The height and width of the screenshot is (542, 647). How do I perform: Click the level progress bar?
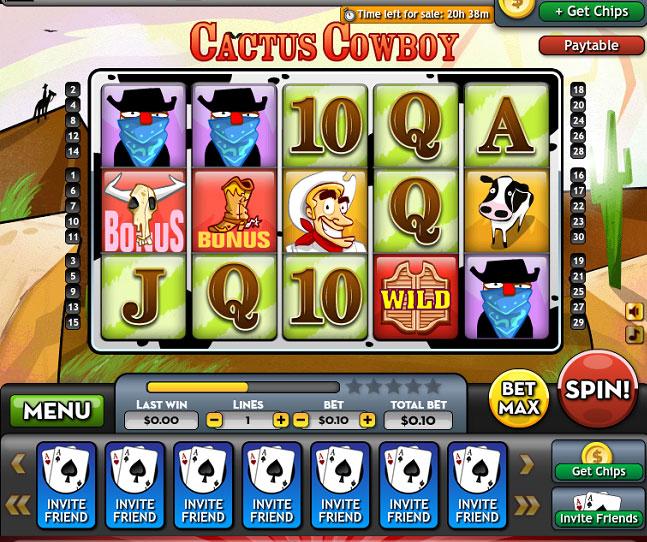coord(243,387)
